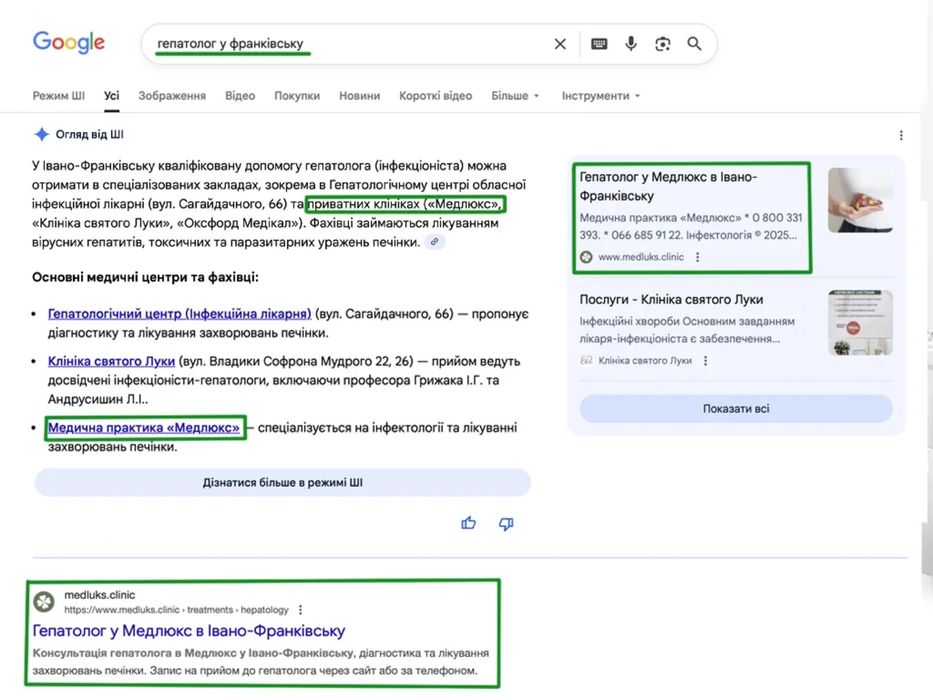Open the Новини tab
Viewport: 933px width, 700px height.
click(359, 96)
